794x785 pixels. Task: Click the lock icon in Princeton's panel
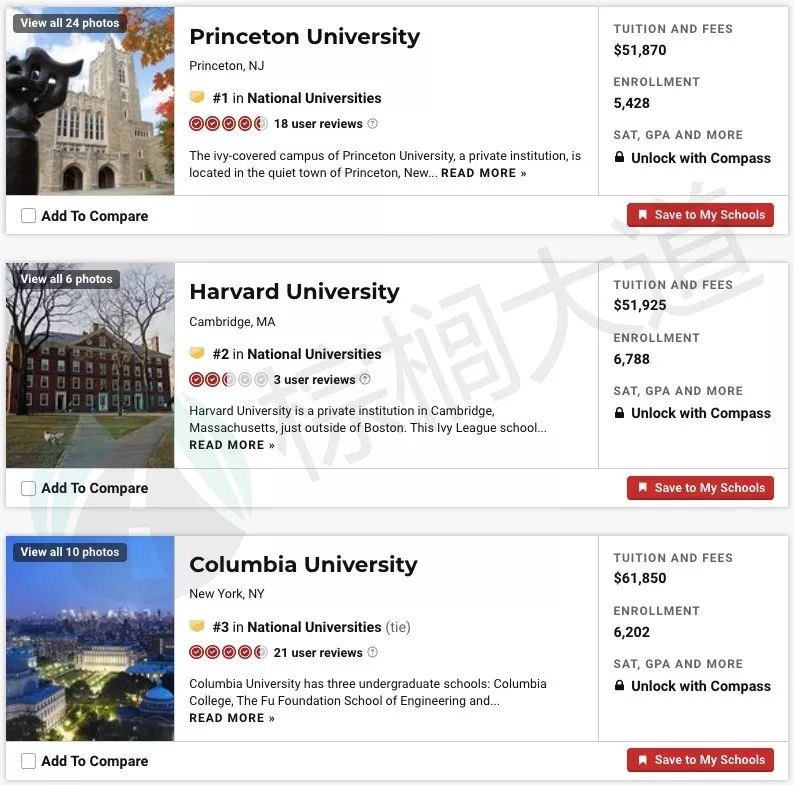point(619,157)
